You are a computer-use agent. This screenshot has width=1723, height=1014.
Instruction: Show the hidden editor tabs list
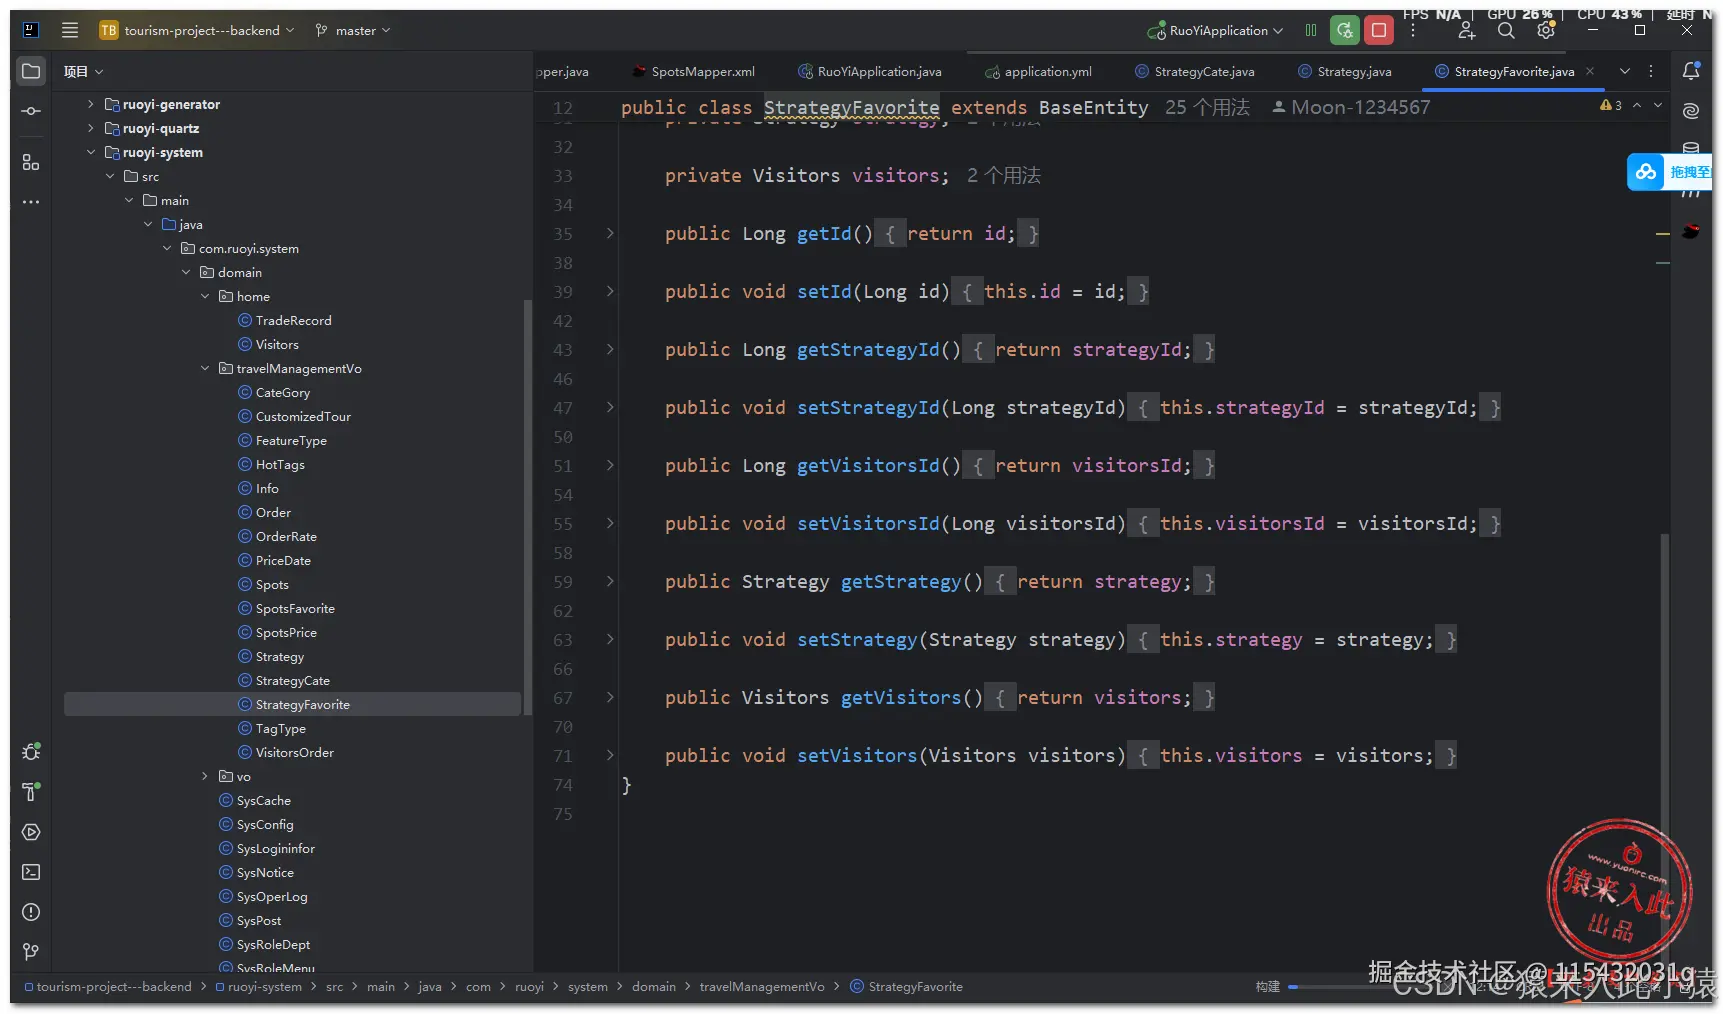coord(1625,71)
